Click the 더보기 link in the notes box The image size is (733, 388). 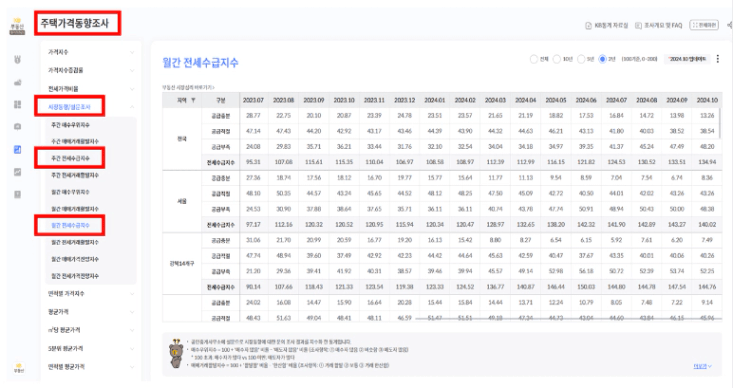point(702,366)
